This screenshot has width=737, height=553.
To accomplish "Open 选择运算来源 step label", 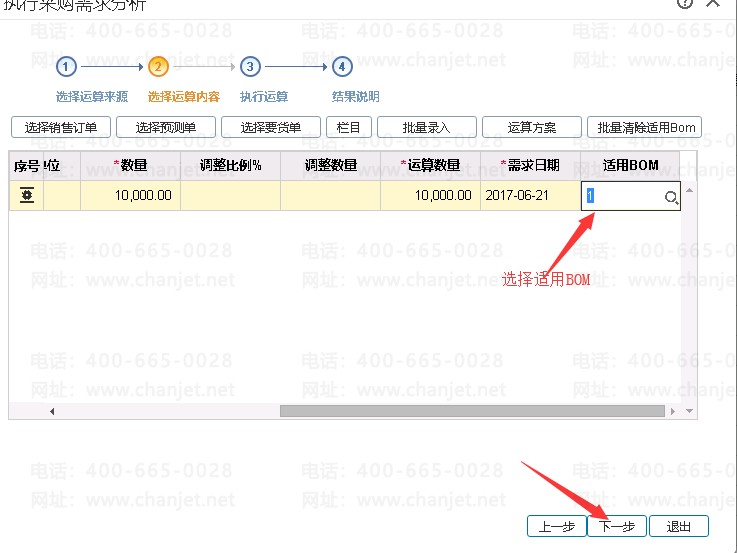I will 92,97.
